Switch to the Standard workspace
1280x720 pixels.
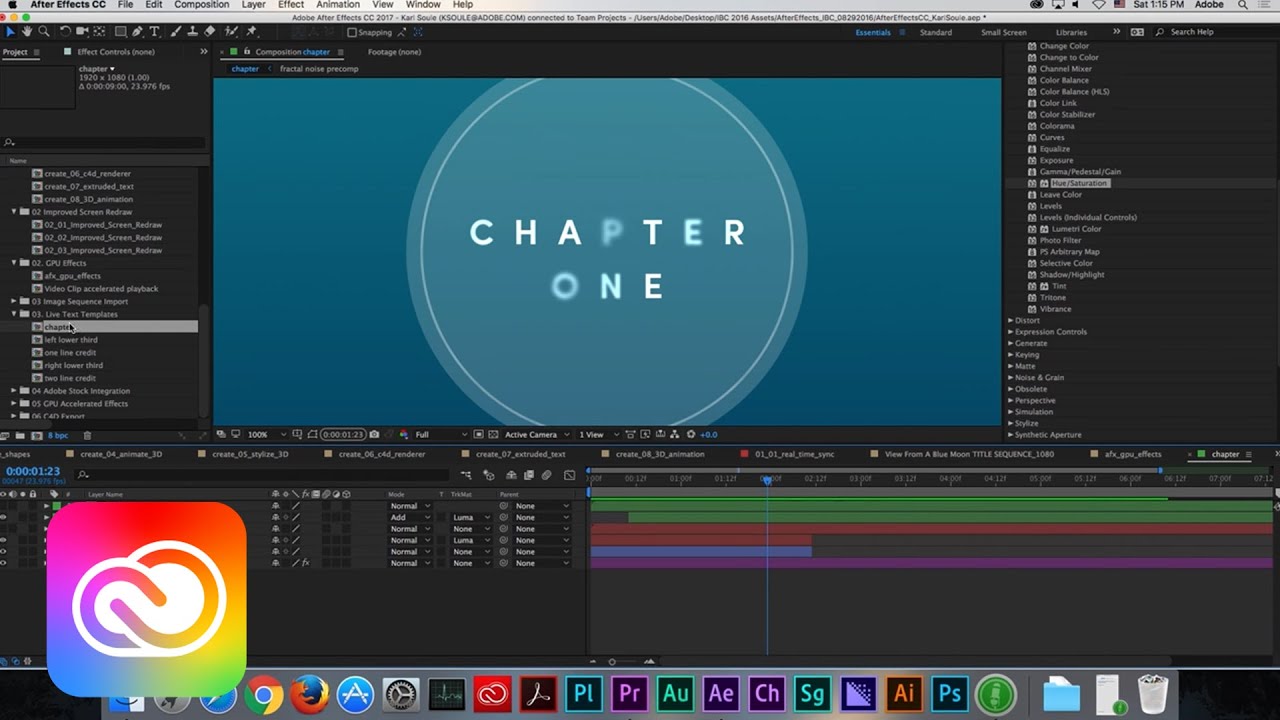pyautogui.click(x=936, y=32)
